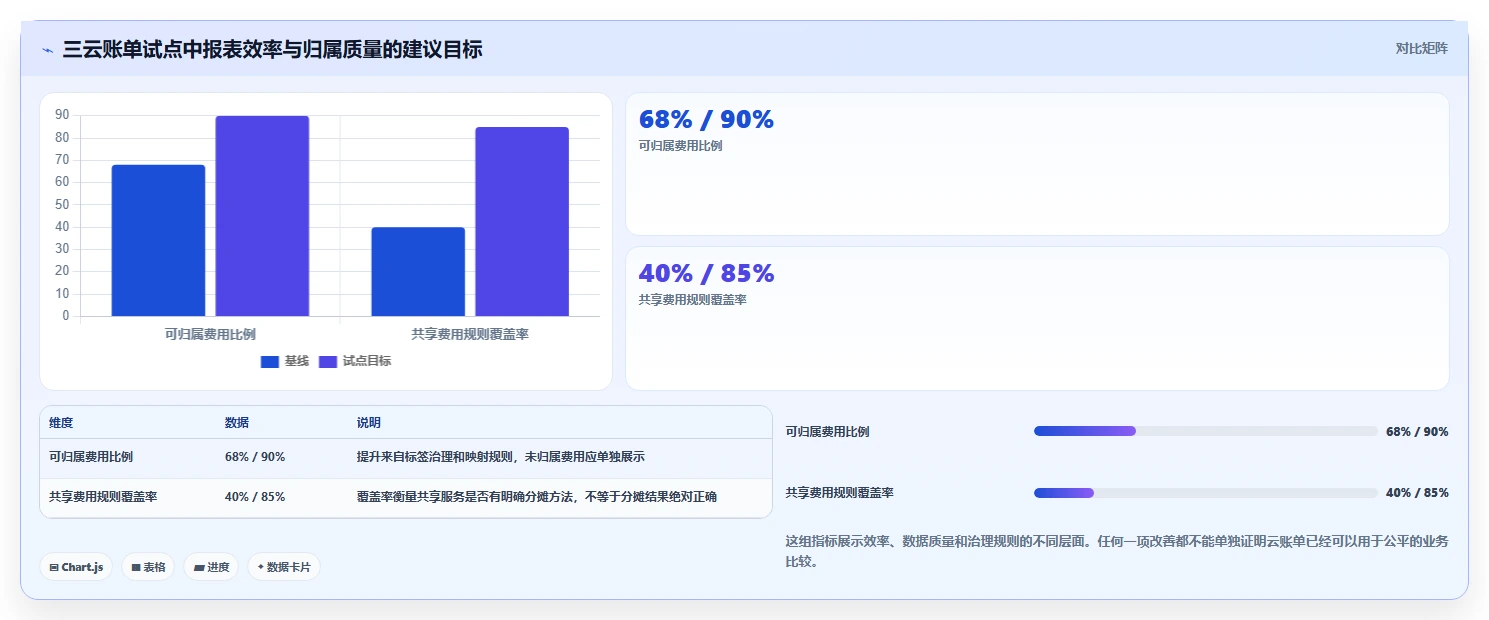
Task: Click the 数据 column header
Action: (x=237, y=423)
